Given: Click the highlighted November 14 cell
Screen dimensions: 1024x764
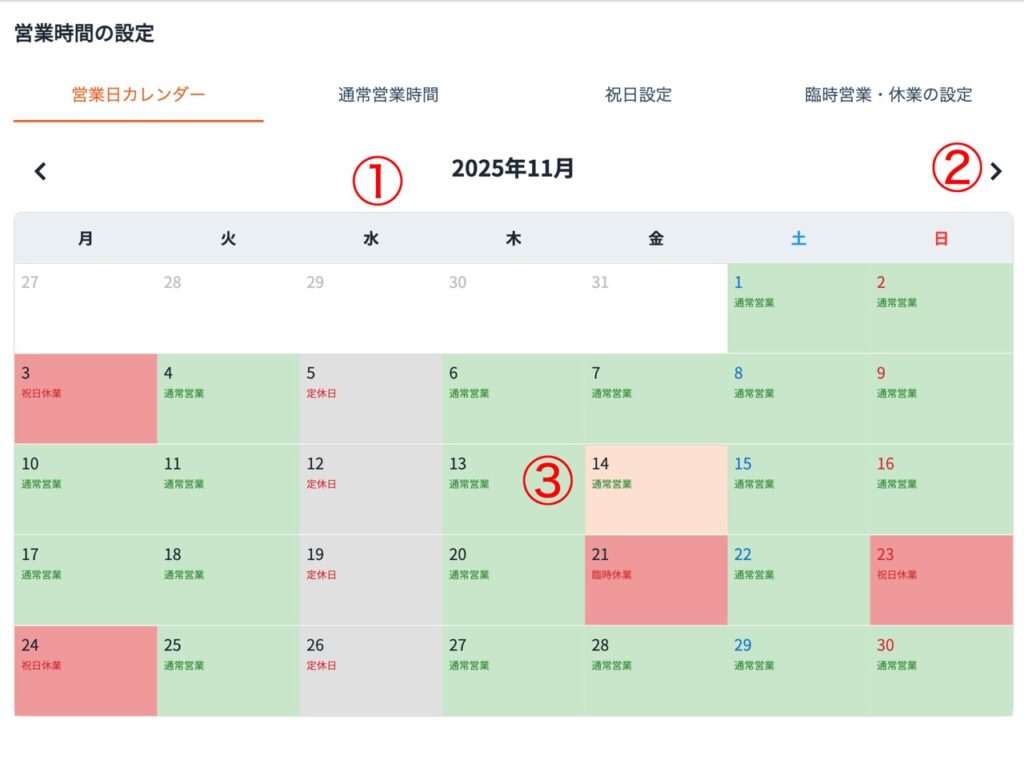Looking at the screenshot, I should [x=656, y=489].
